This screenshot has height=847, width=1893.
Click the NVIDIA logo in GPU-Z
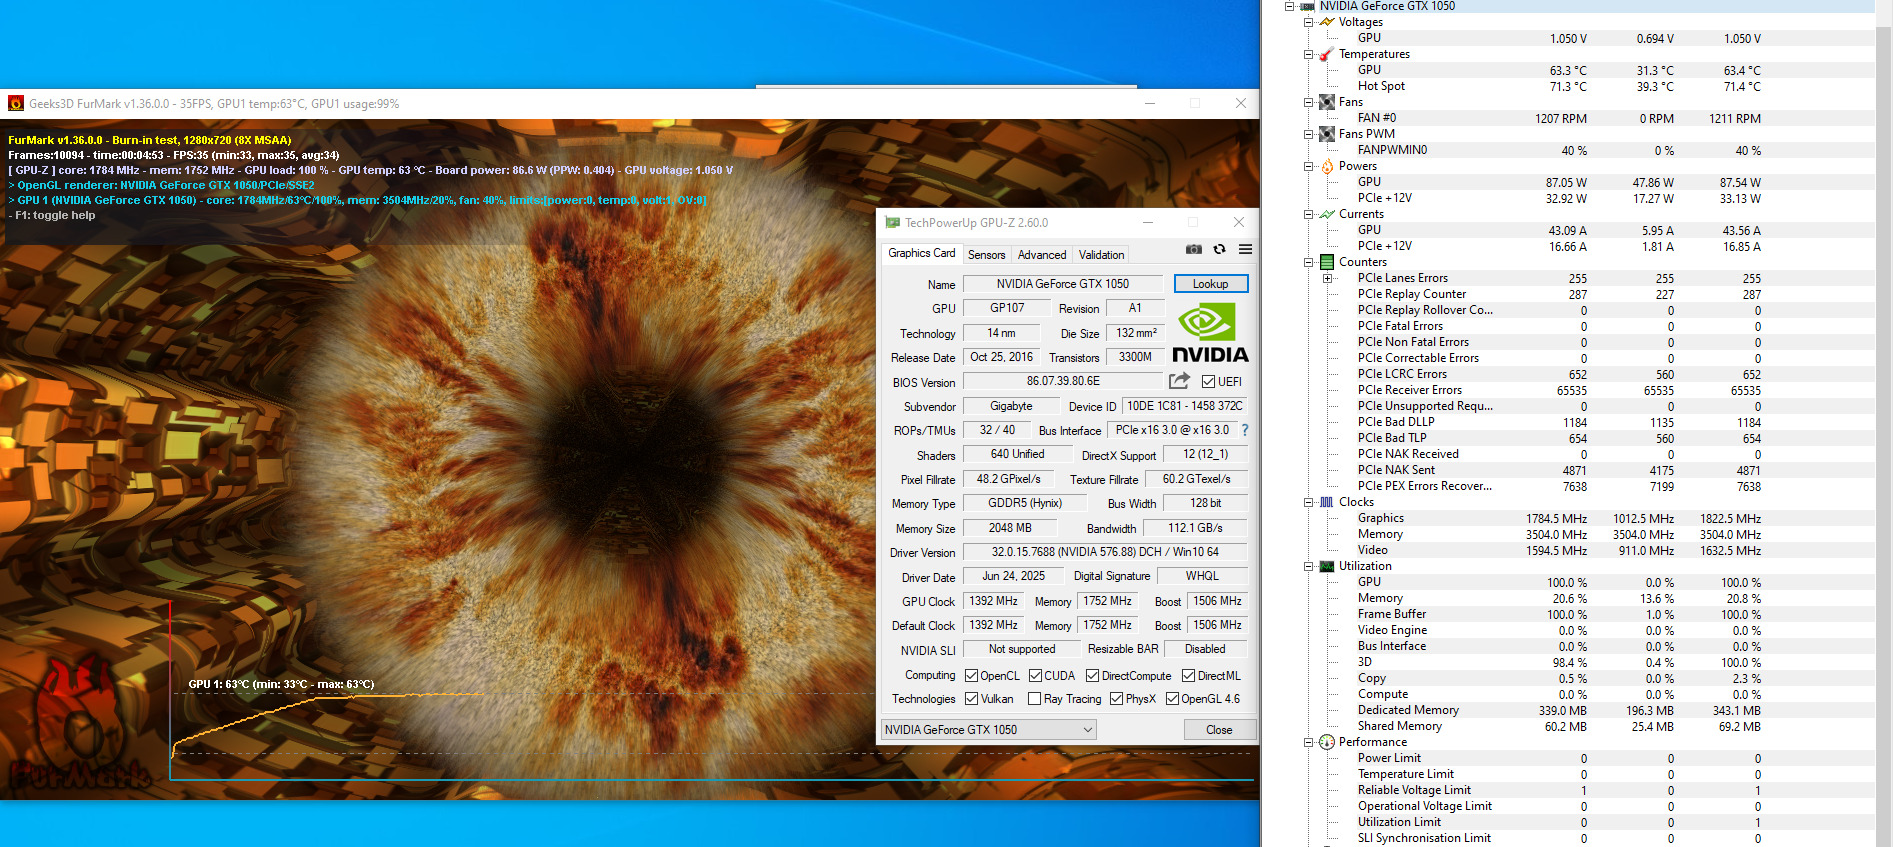(x=1210, y=334)
